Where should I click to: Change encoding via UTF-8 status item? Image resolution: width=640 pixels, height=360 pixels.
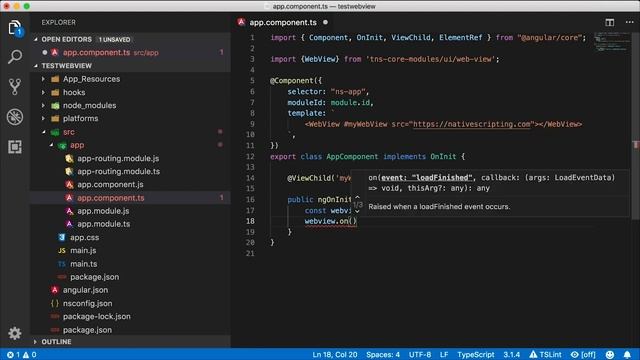click(x=420, y=355)
